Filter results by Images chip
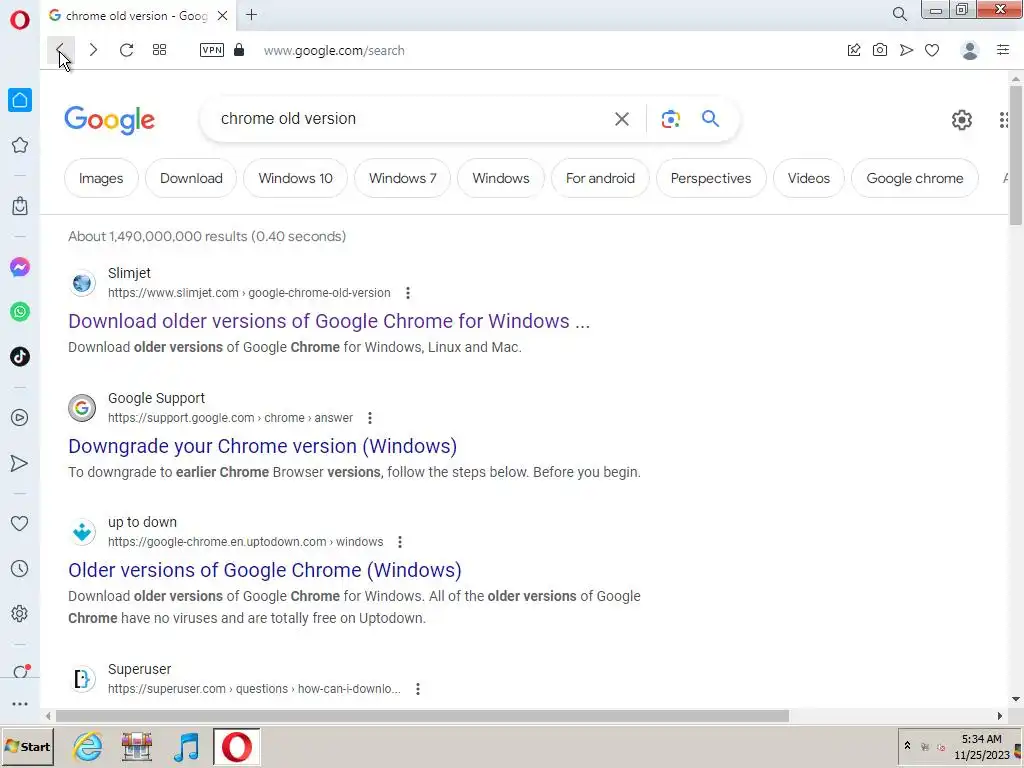 pos(101,178)
